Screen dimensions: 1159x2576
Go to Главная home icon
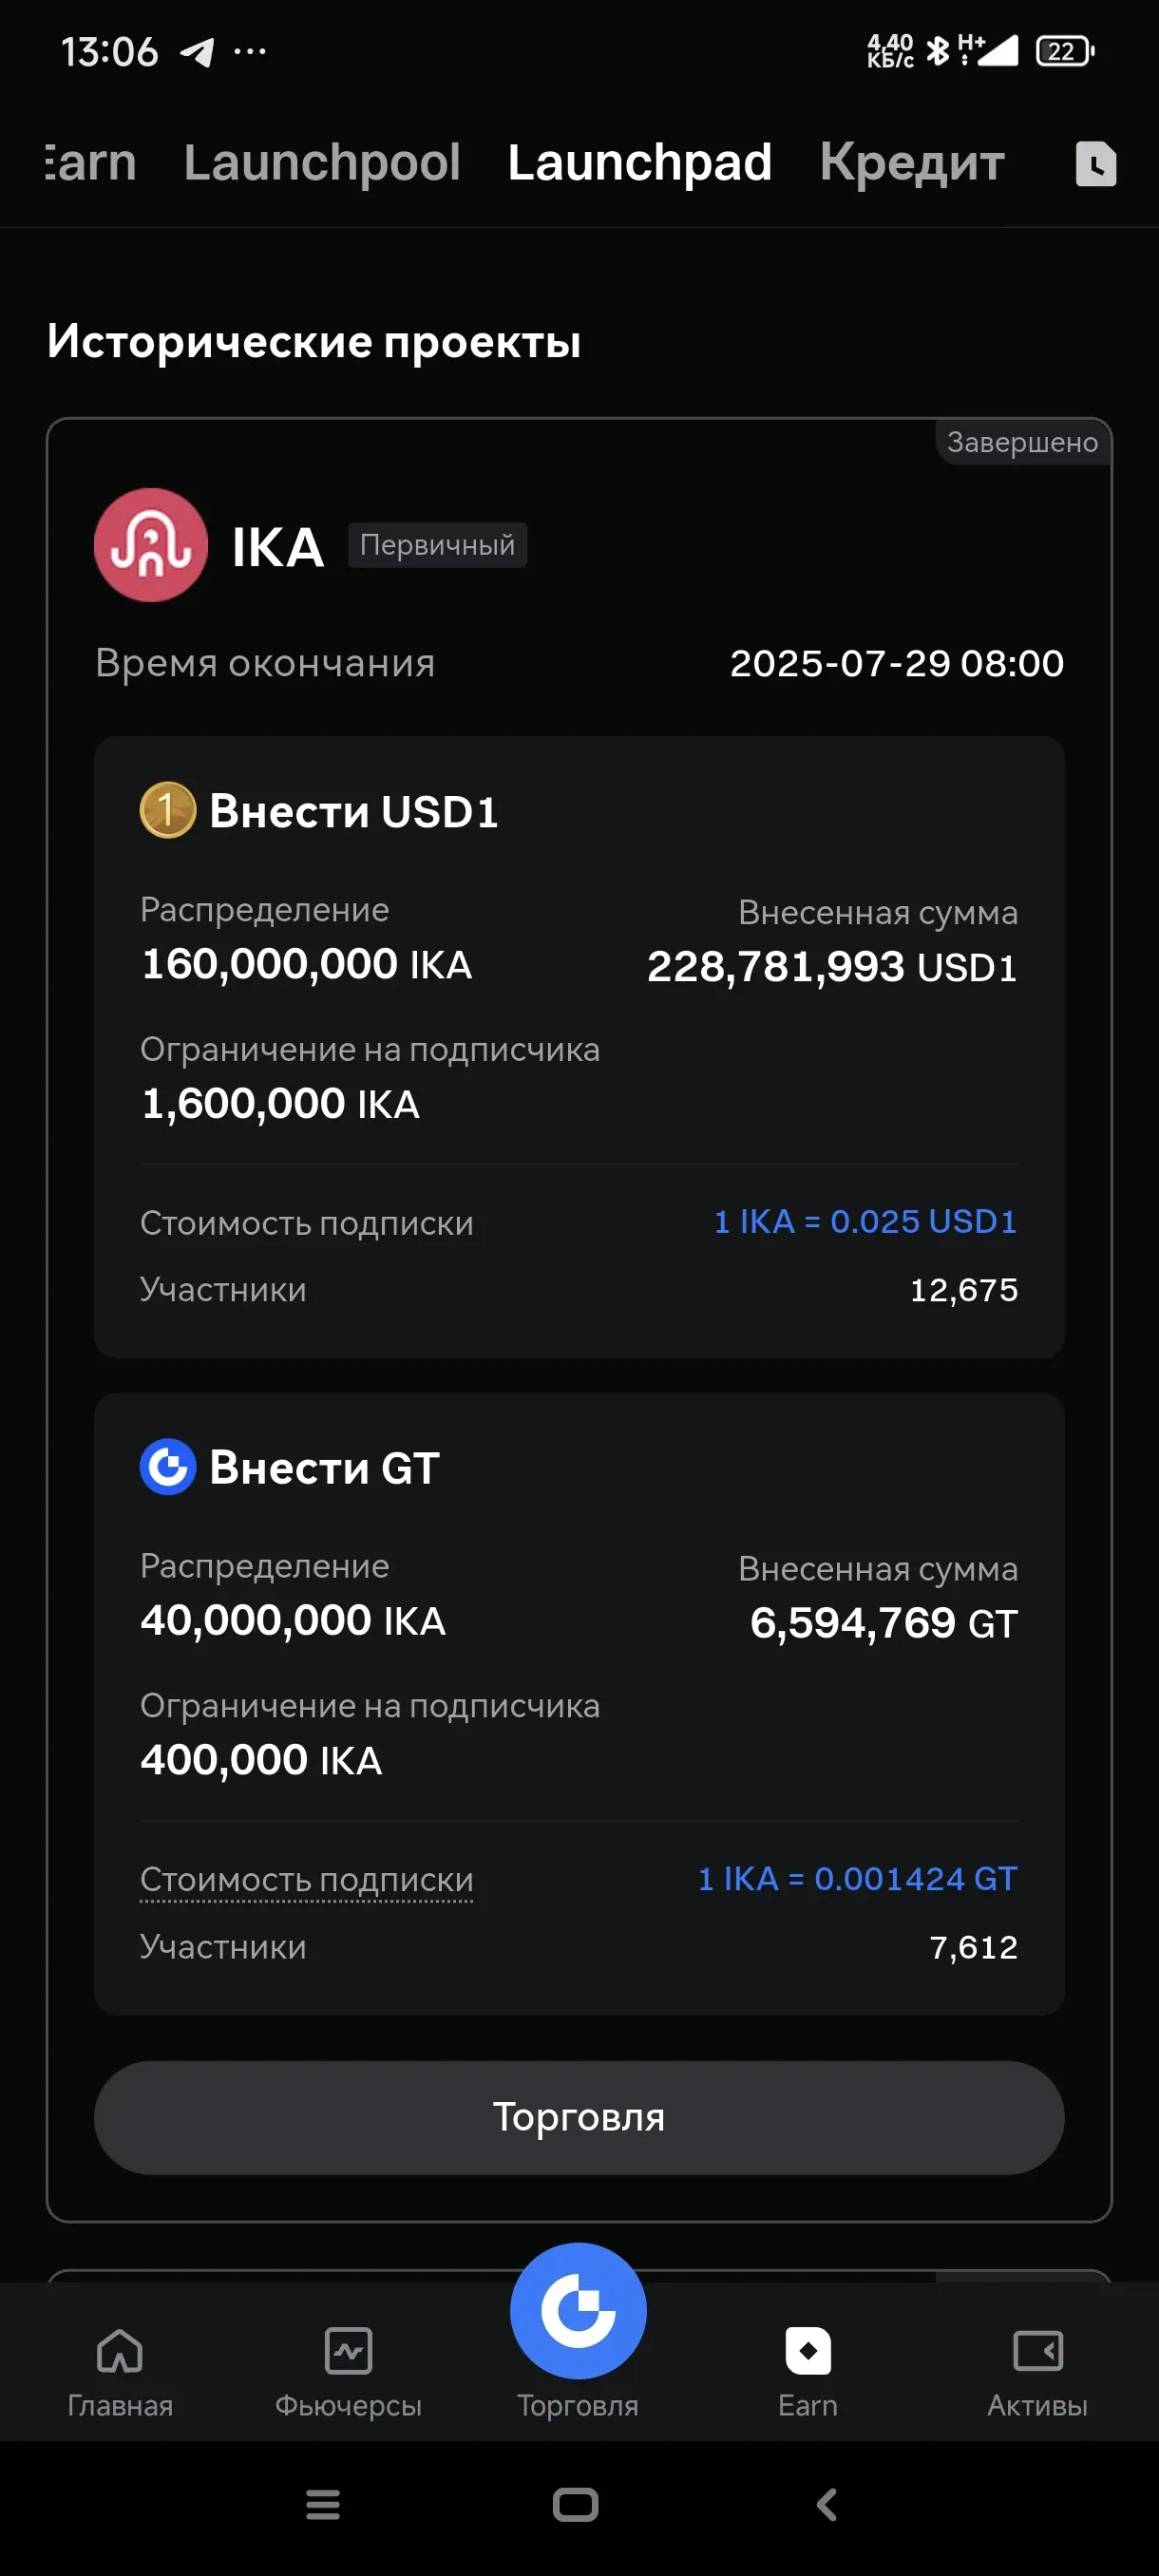point(120,2351)
